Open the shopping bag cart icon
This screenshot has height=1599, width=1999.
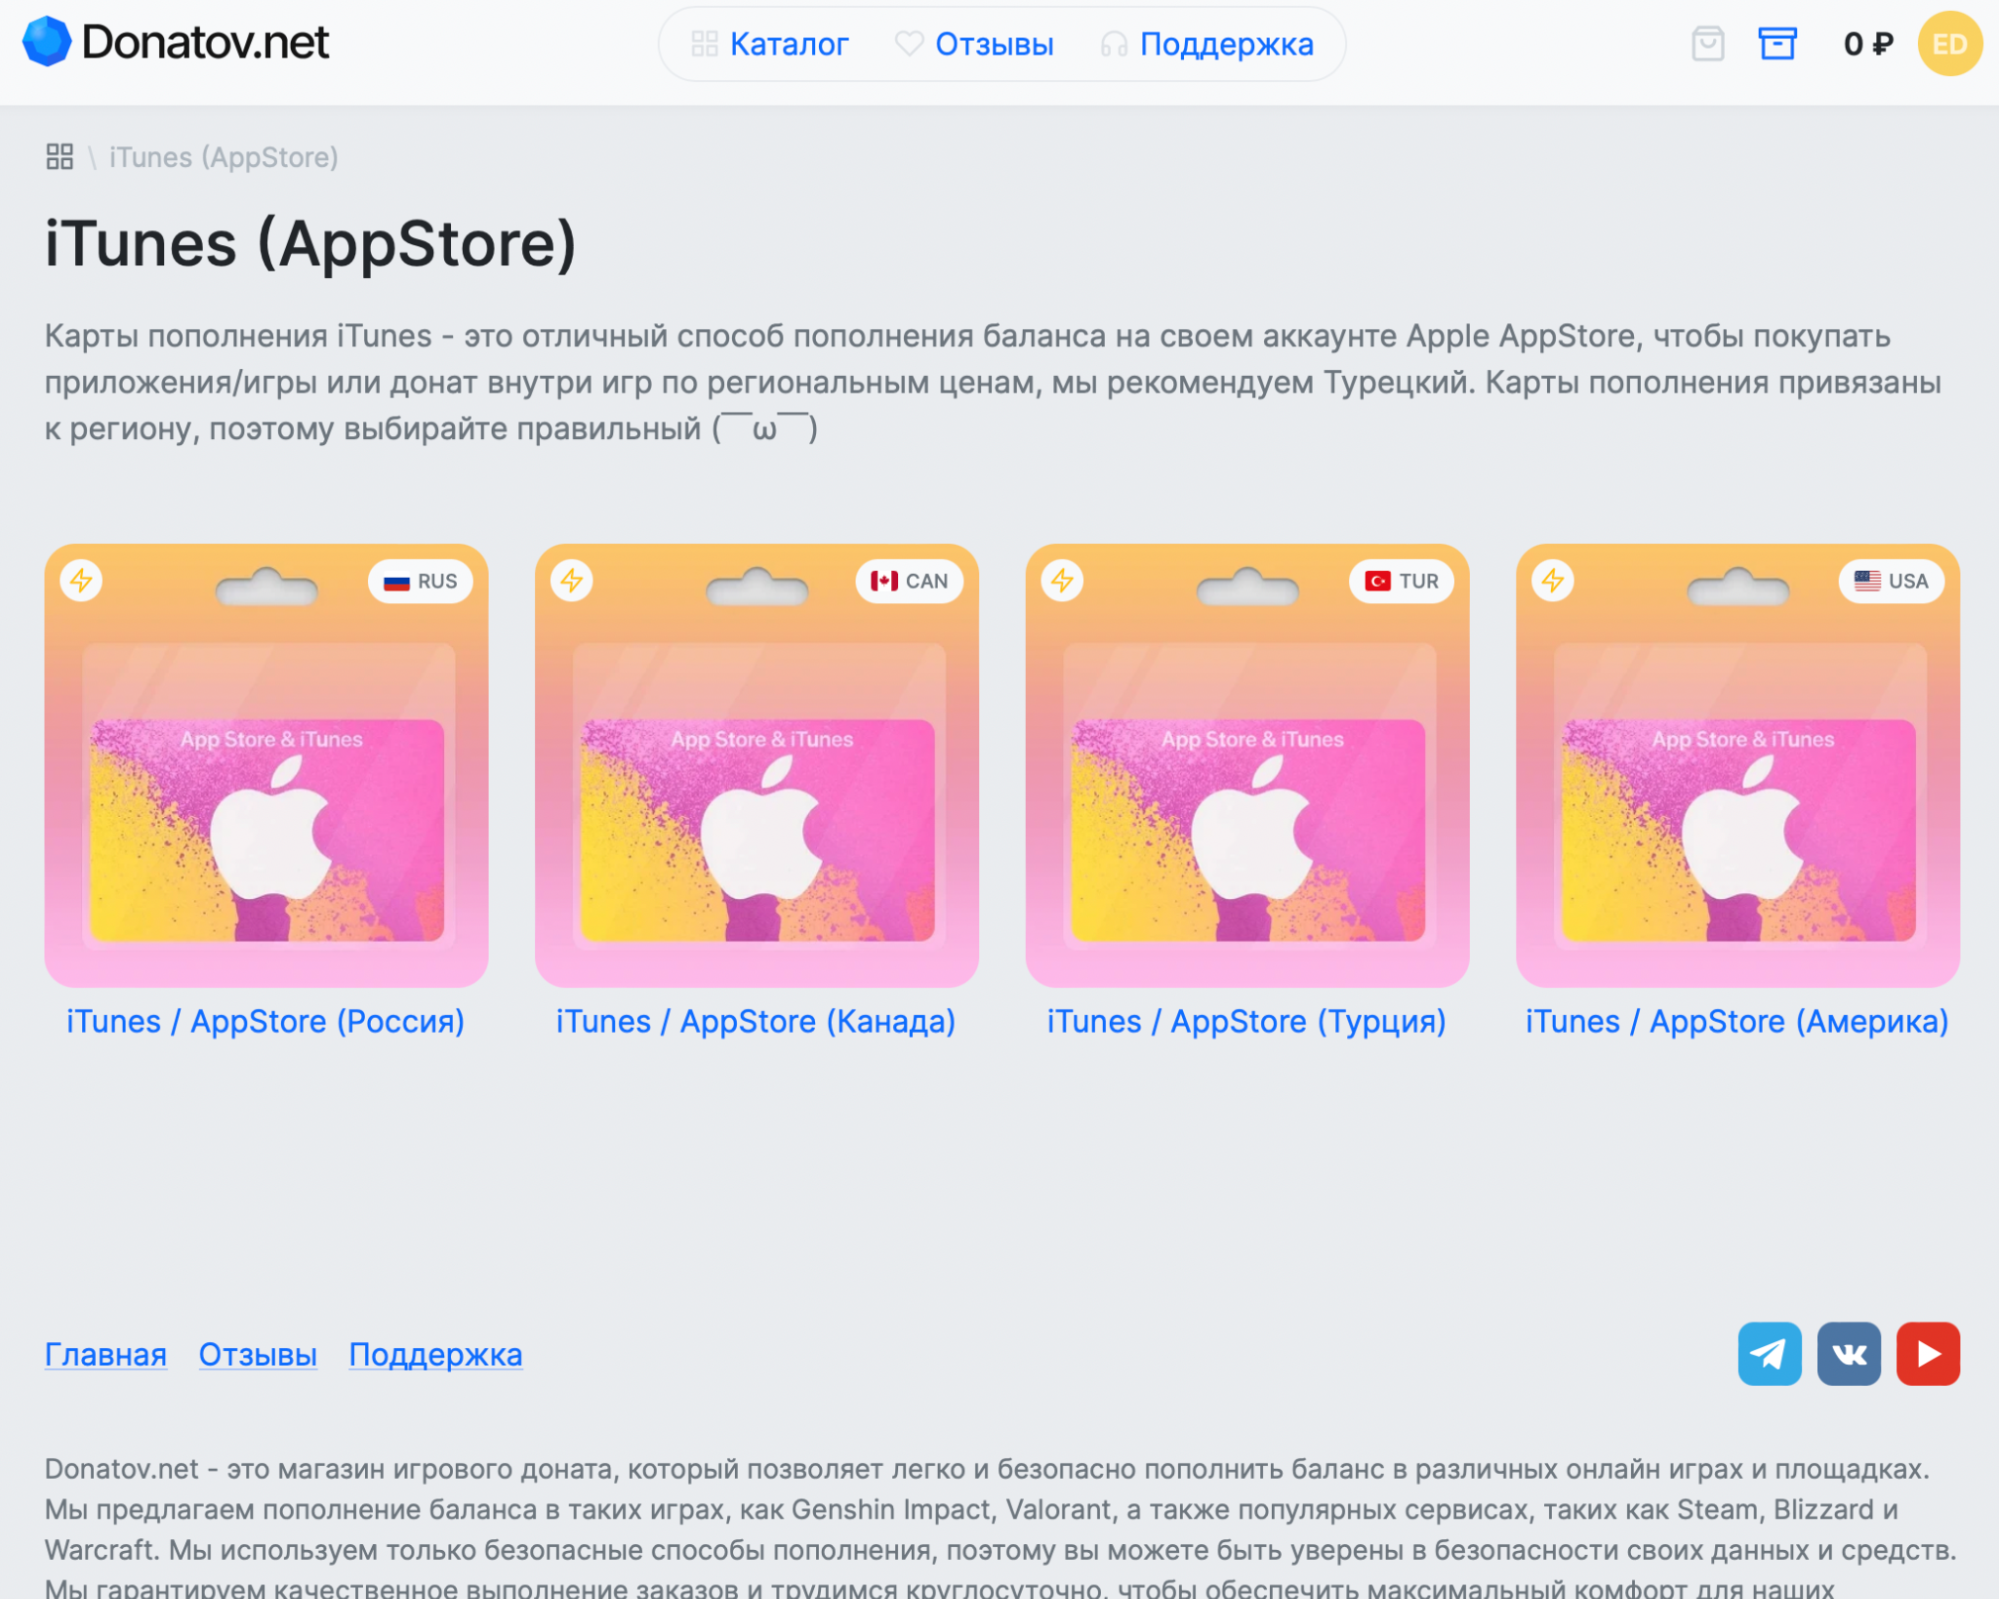point(1707,44)
